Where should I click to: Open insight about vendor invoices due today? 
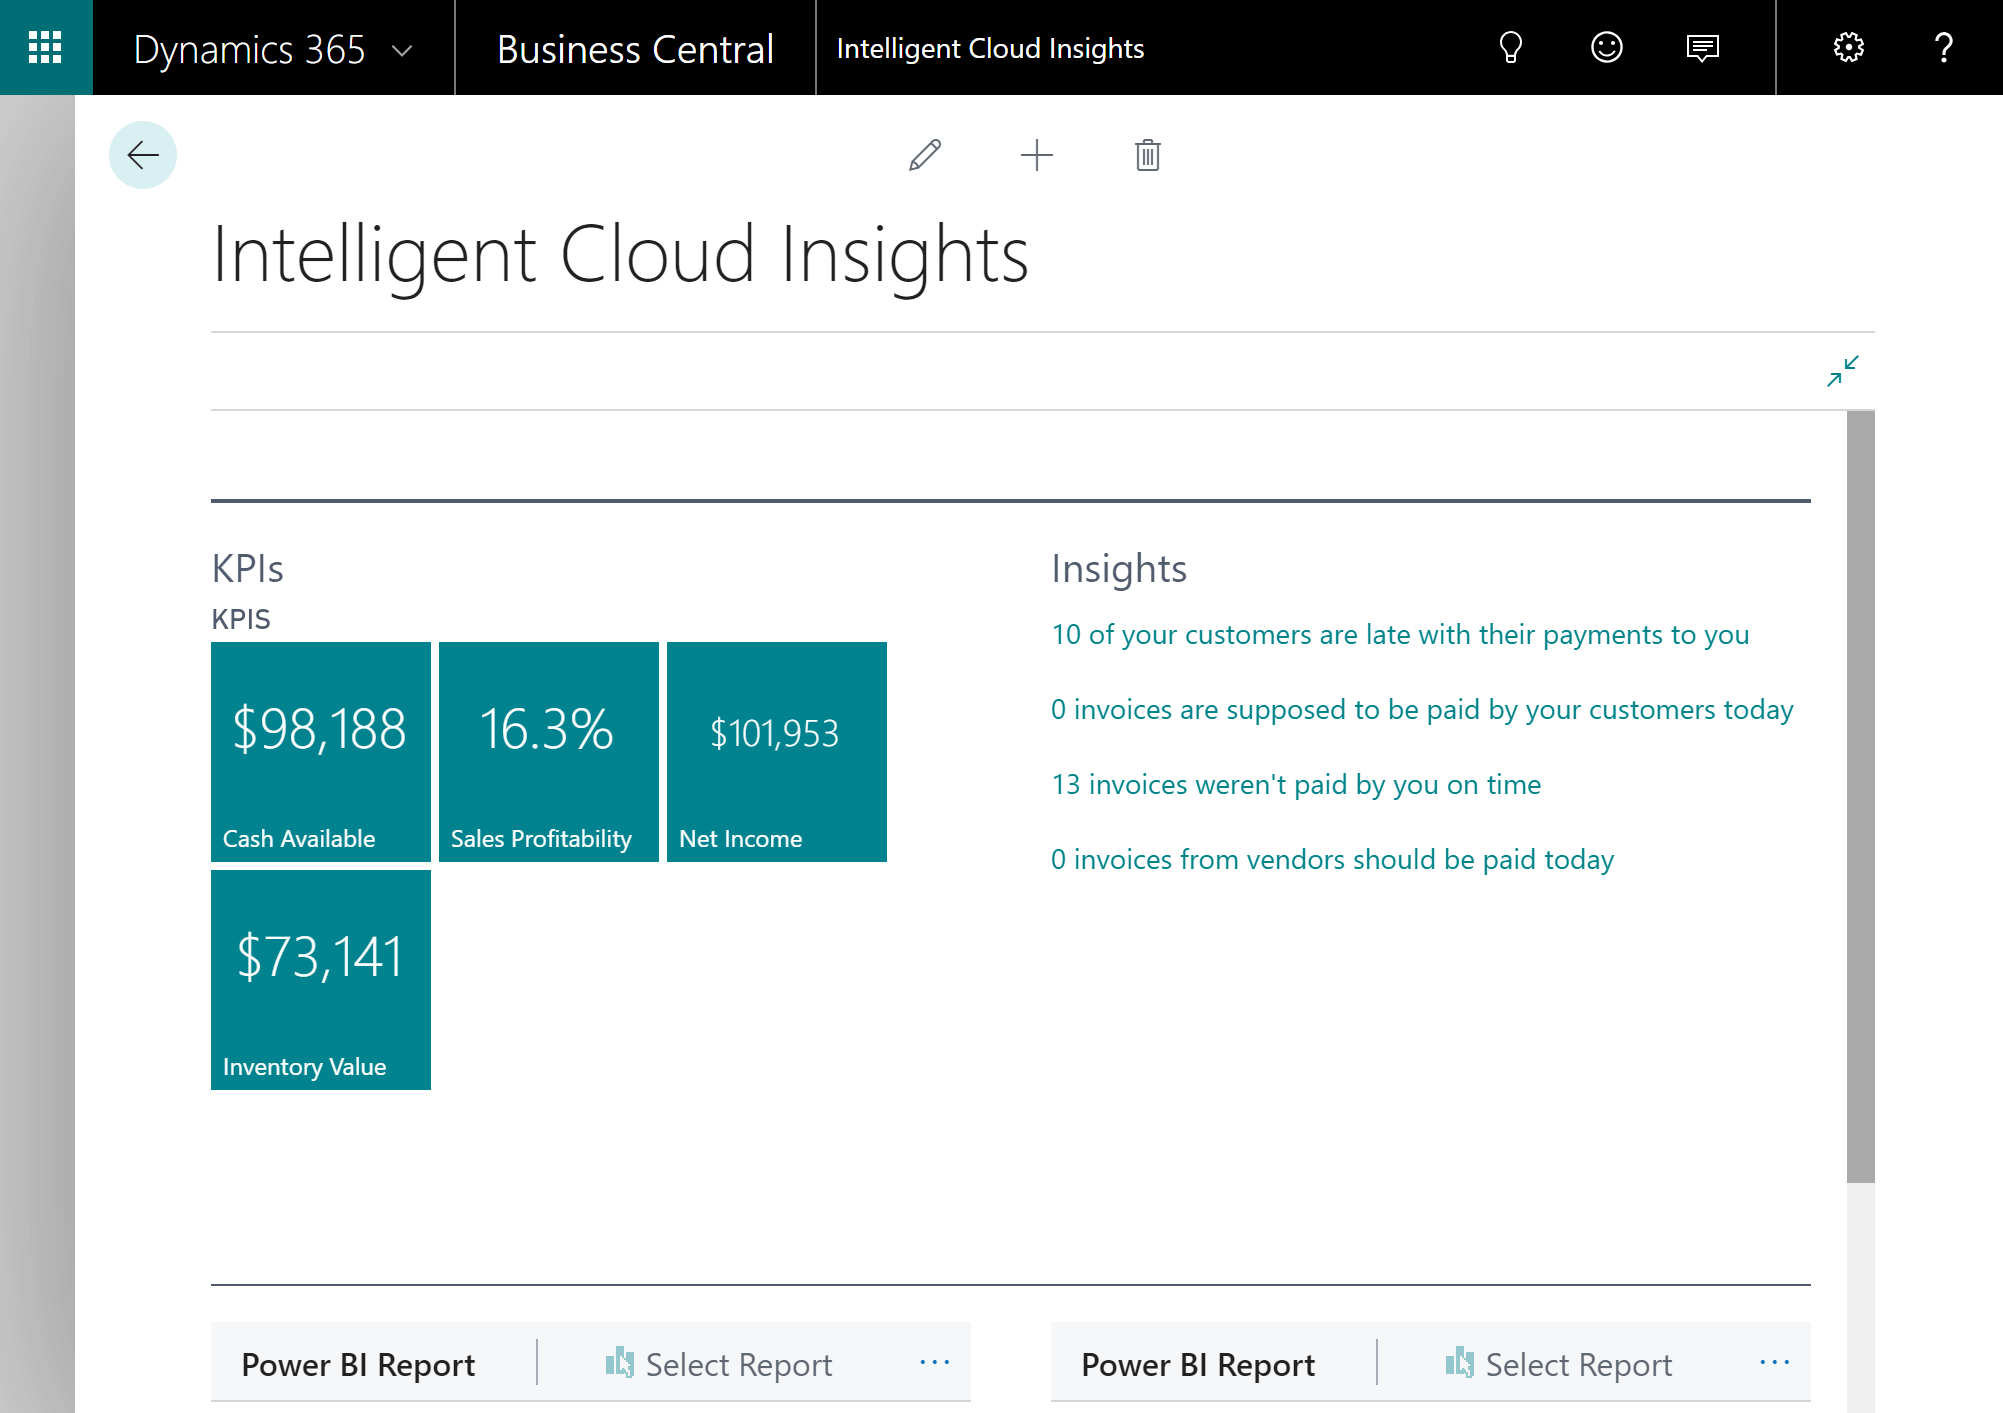(1332, 860)
